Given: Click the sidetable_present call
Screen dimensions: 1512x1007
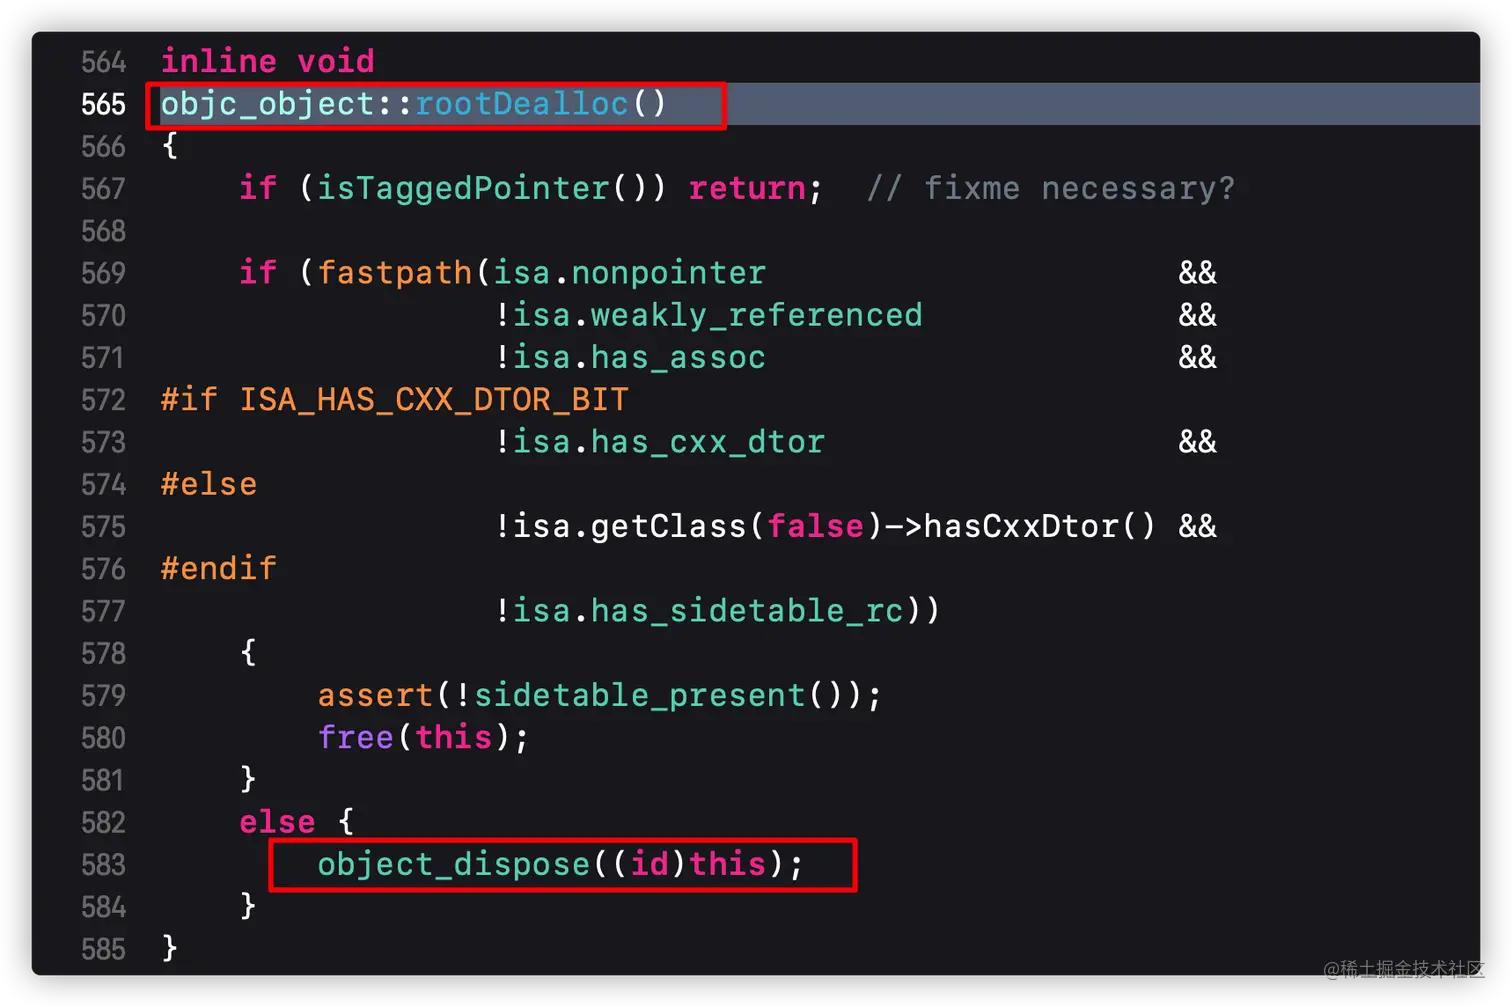Looking at the screenshot, I should click(x=639, y=695).
